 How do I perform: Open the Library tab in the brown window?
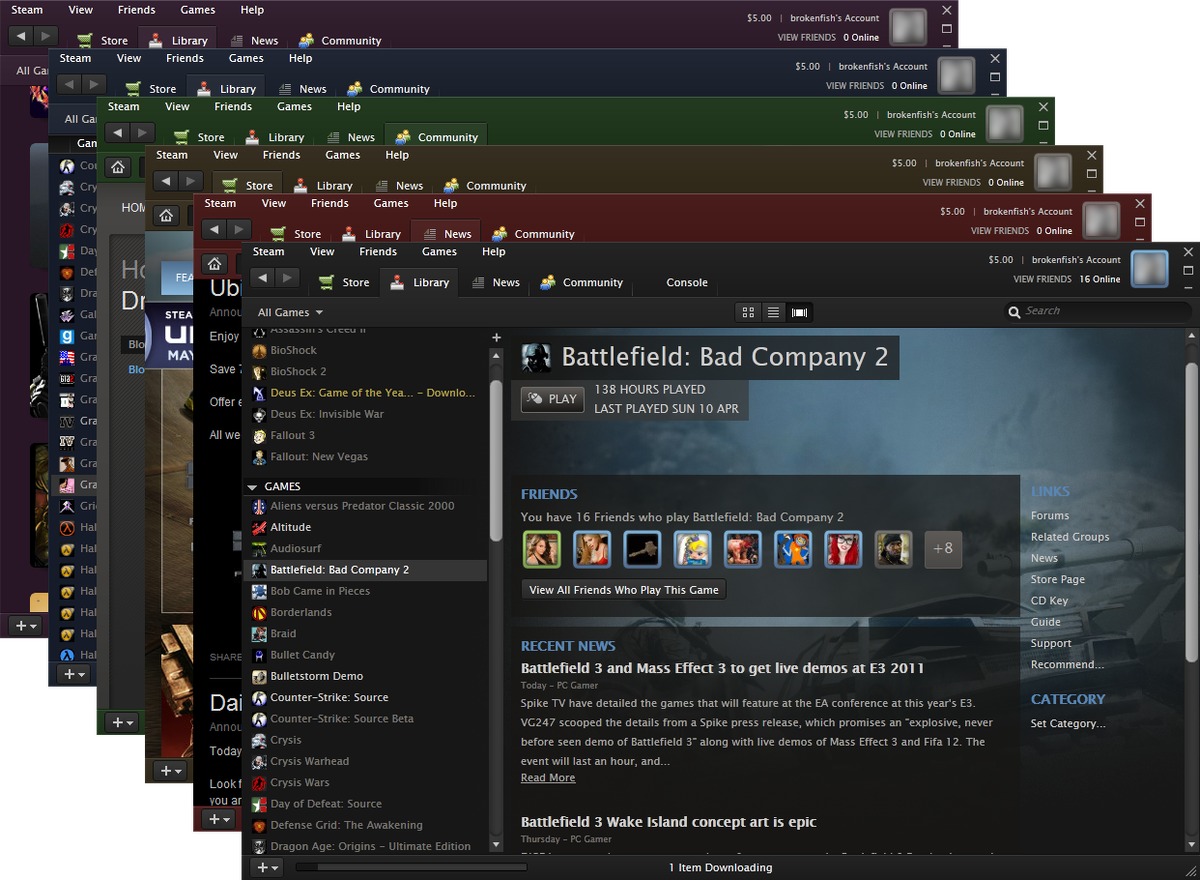tap(323, 186)
